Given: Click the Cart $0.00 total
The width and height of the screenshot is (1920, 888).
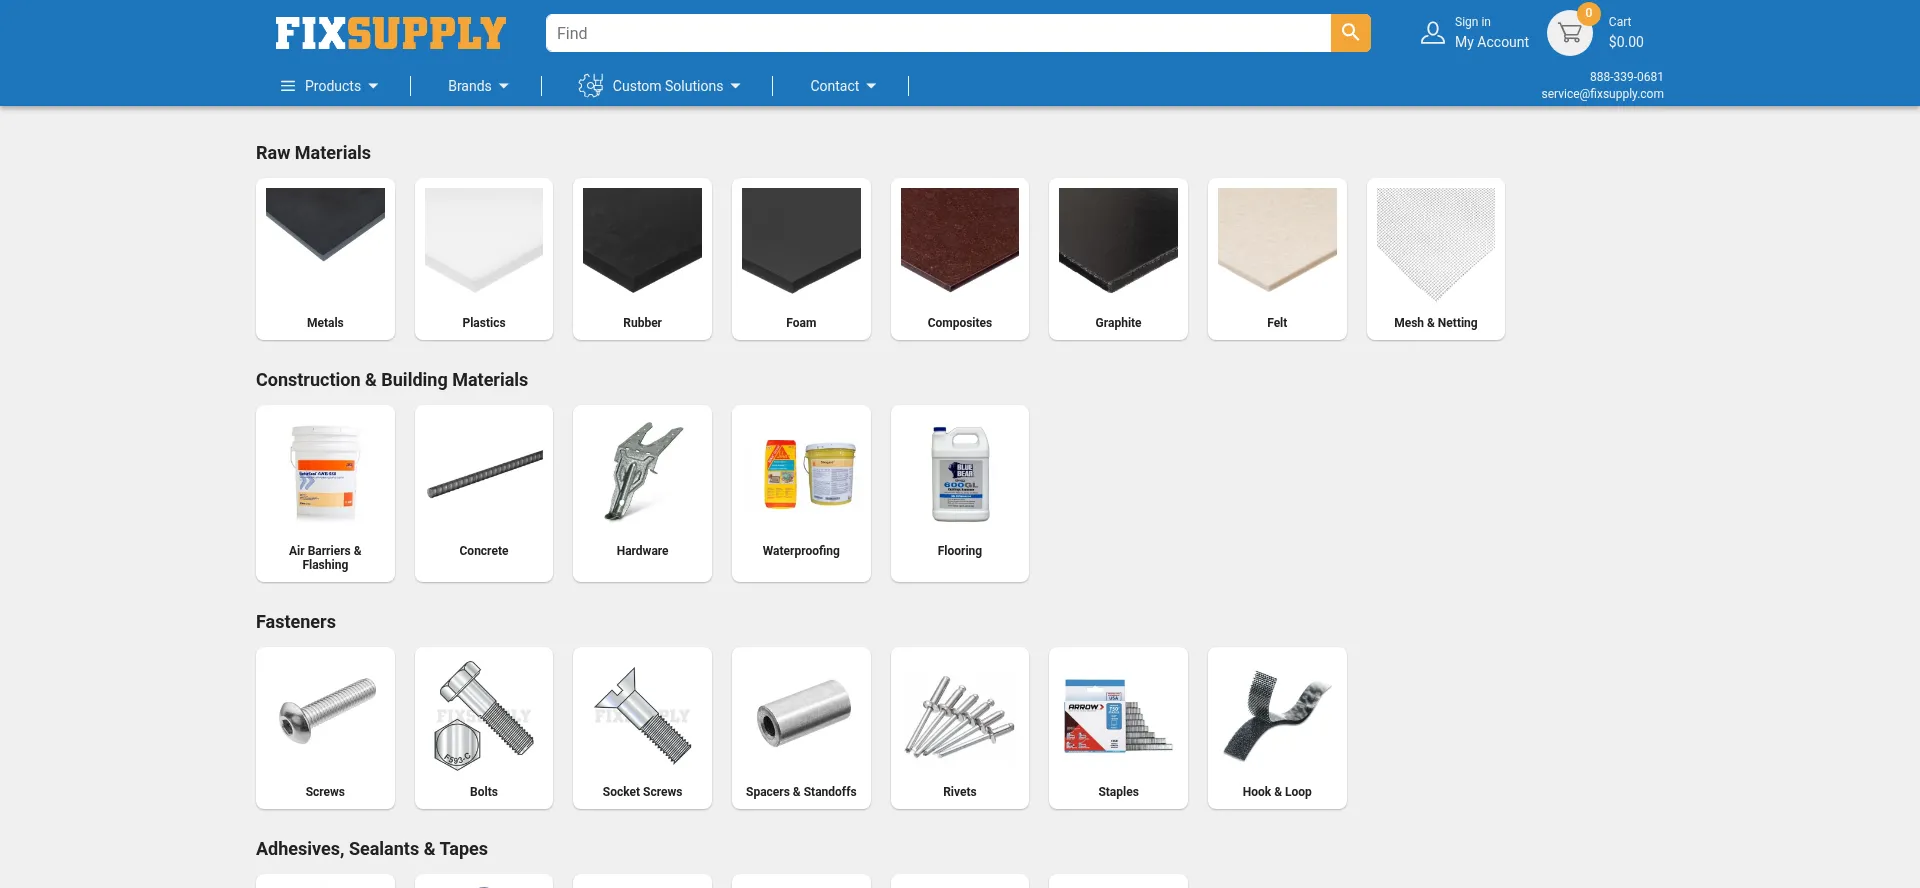Looking at the screenshot, I should click(x=1626, y=42).
